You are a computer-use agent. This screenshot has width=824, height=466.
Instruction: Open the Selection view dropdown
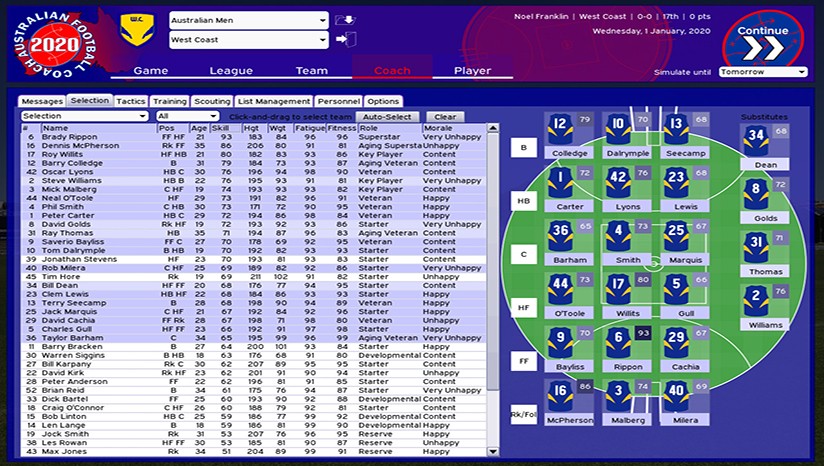[x=85, y=116]
